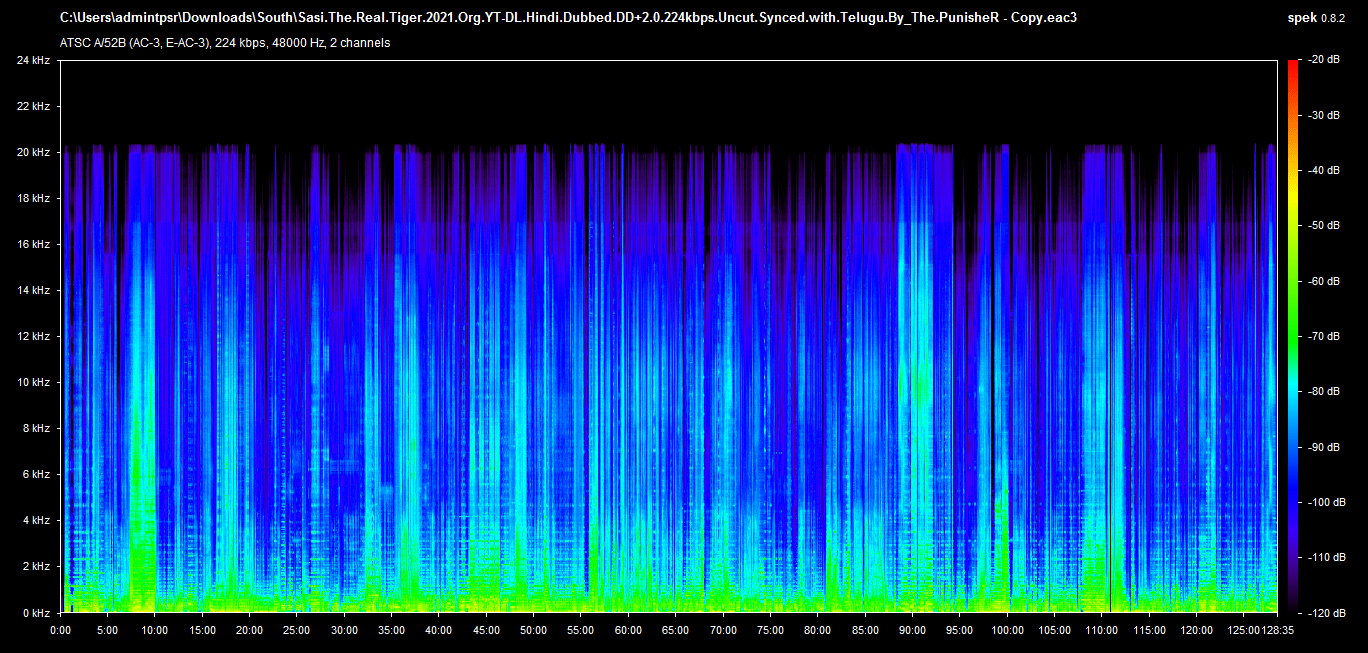The width and height of the screenshot is (1368, 653).
Task: Click the spek 0.8.2 version label
Action: (1317, 18)
